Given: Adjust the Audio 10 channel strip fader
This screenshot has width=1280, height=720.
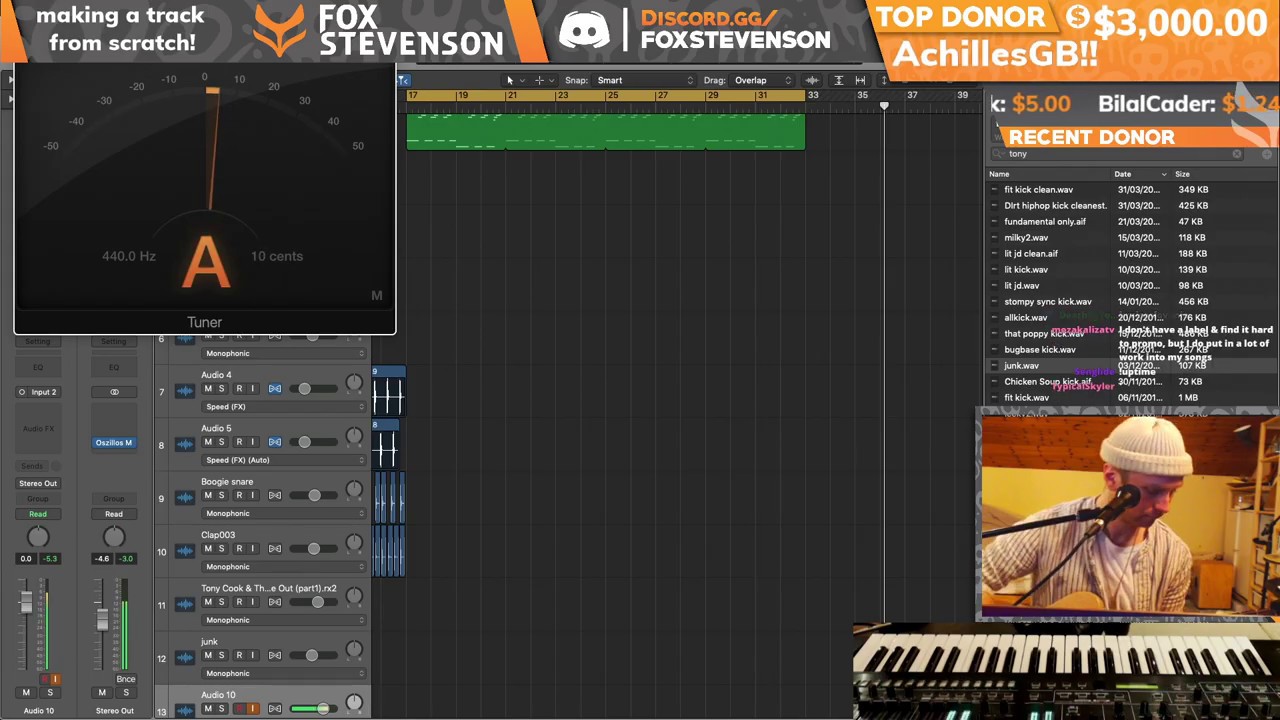Looking at the screenshot, I should pos(26,602).
